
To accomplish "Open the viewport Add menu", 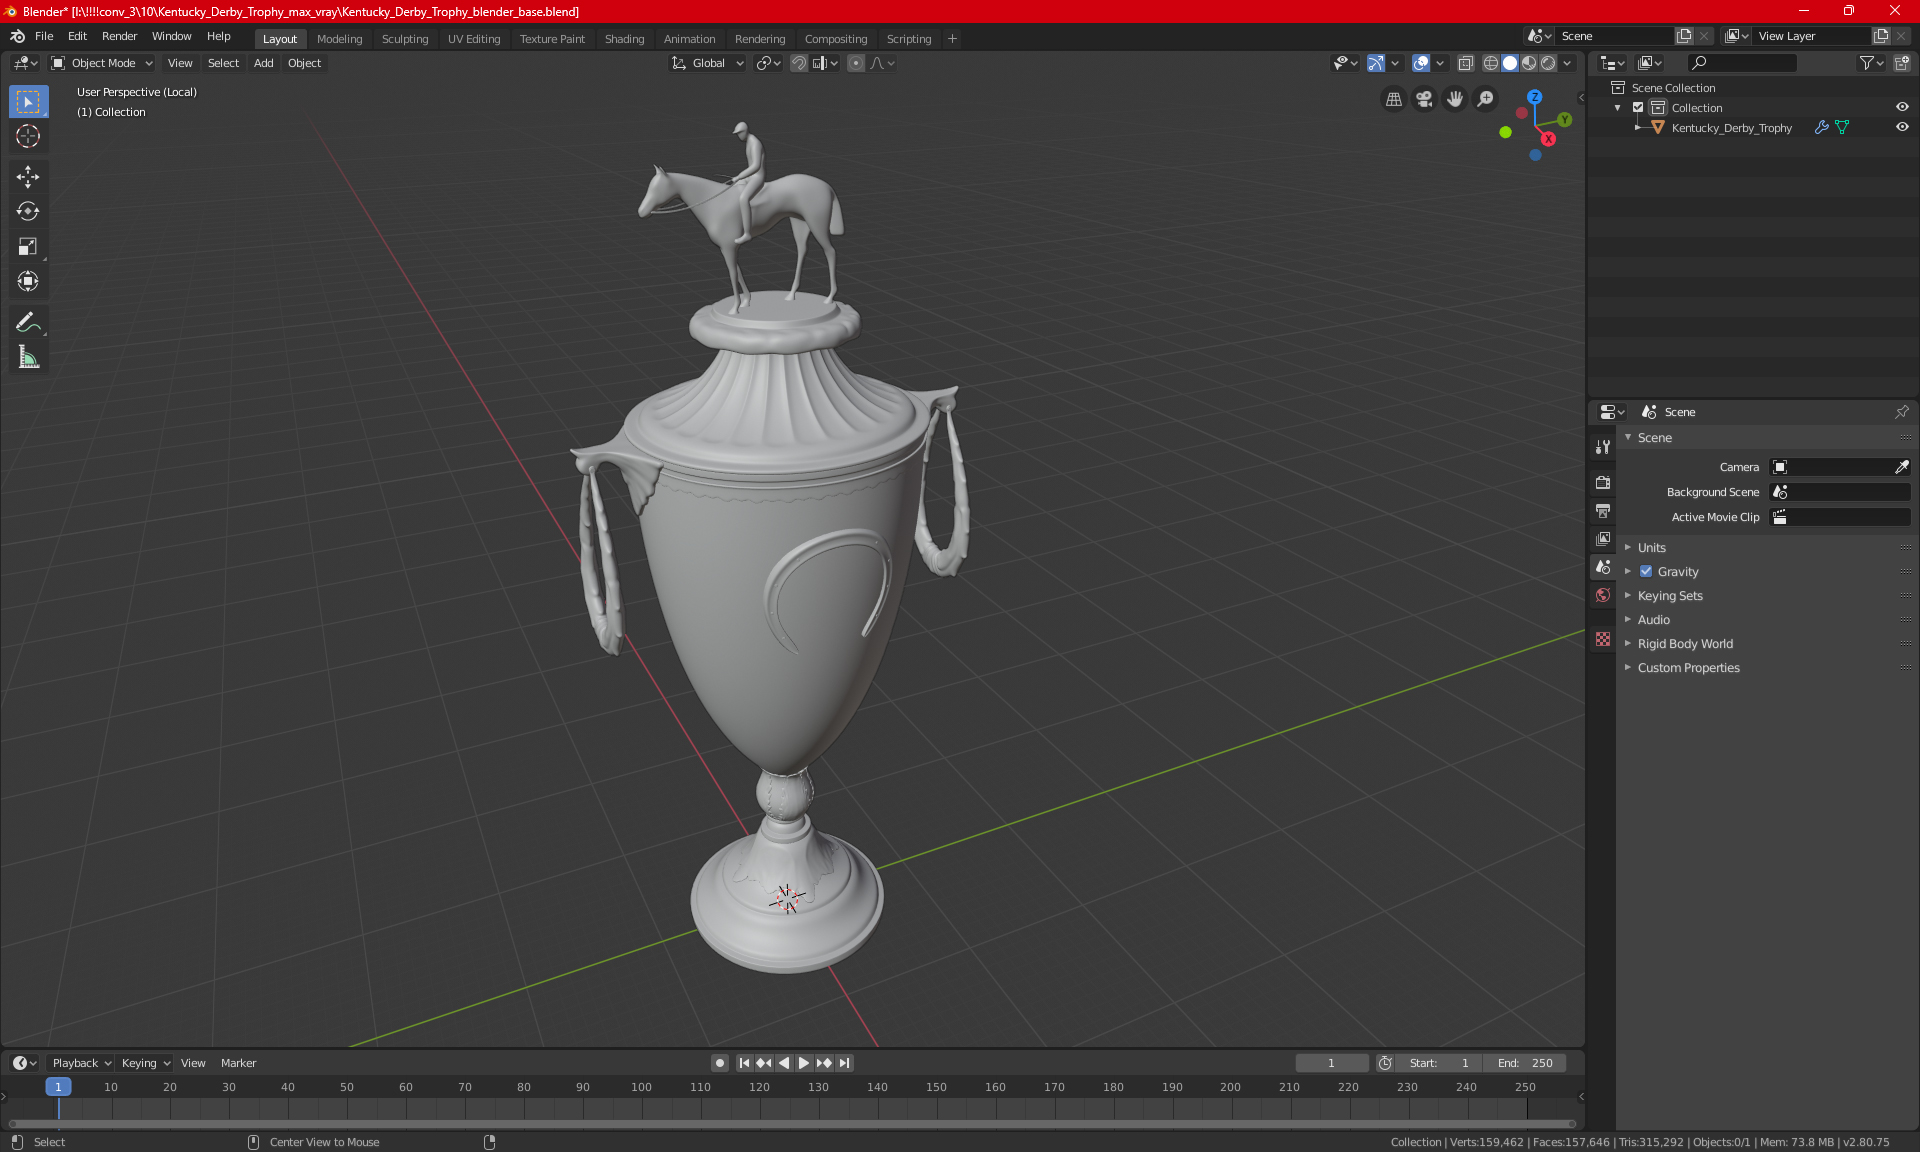I will point(263,63).
